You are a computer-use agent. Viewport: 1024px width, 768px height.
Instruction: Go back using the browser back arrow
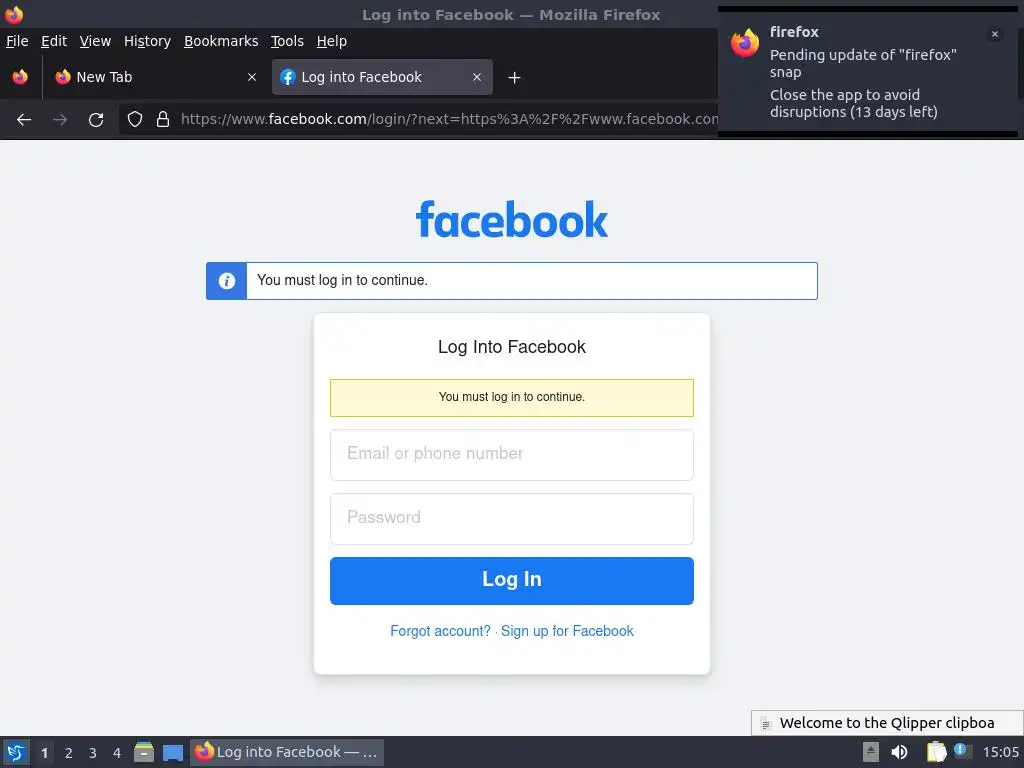point(24,120)
